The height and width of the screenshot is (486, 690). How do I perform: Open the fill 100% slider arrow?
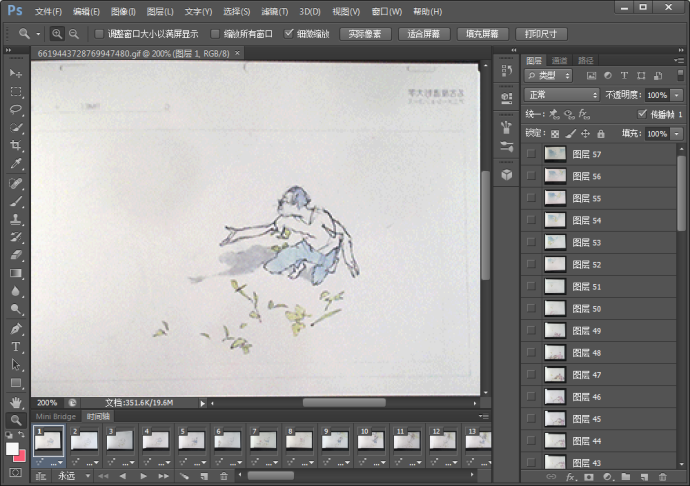[677, 134]
